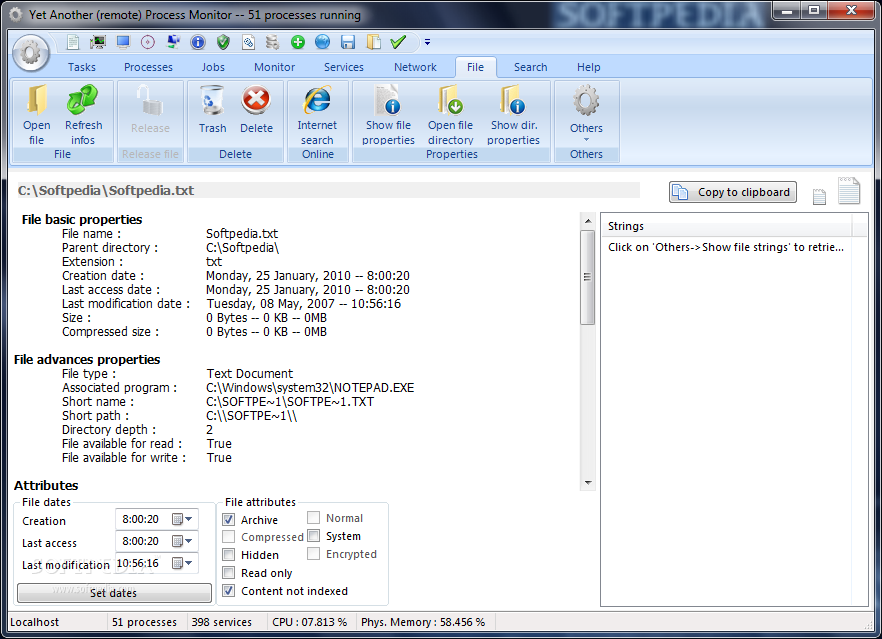Switch to the Services tab
Screen dimensions: 882x639
point(344,67)
